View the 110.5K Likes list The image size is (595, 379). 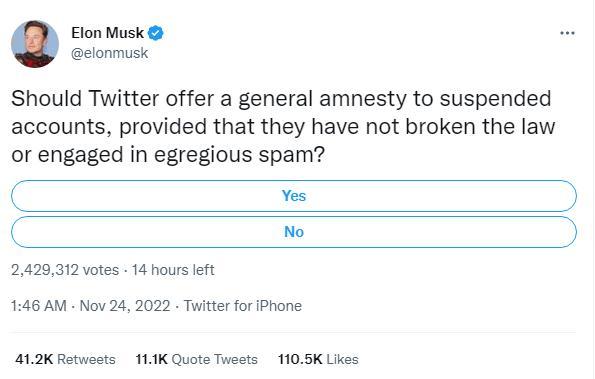point(318,359)
